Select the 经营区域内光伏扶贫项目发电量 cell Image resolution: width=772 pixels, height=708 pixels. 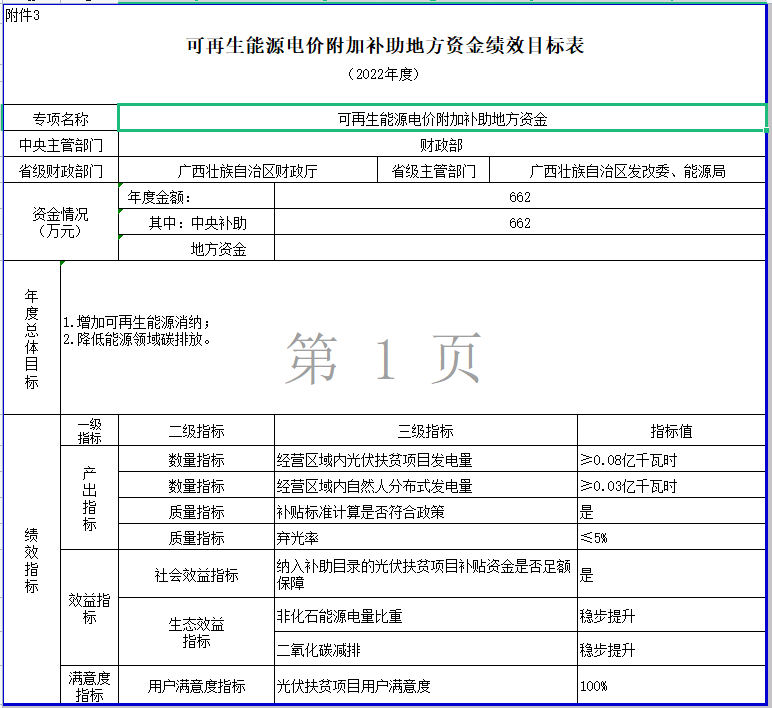[425, 460]
